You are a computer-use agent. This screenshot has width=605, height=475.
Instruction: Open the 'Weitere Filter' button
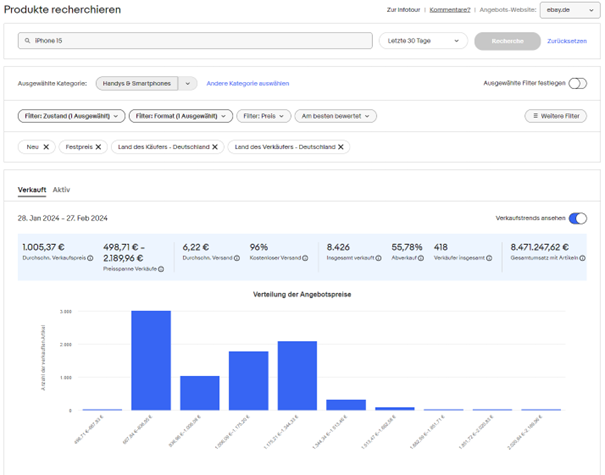click(555, 116)
